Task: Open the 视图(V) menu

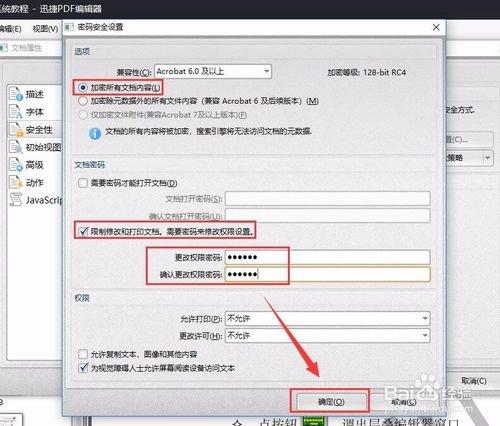Action: tap(45, 29)
